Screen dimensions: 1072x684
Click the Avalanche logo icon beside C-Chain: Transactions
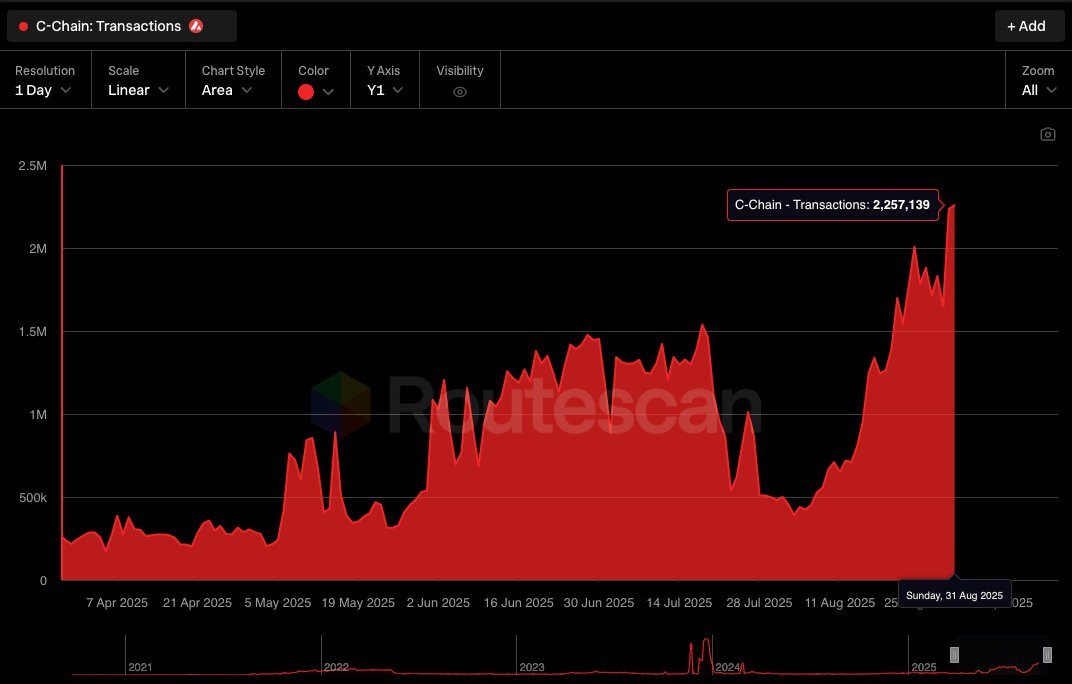pos(196,26)
